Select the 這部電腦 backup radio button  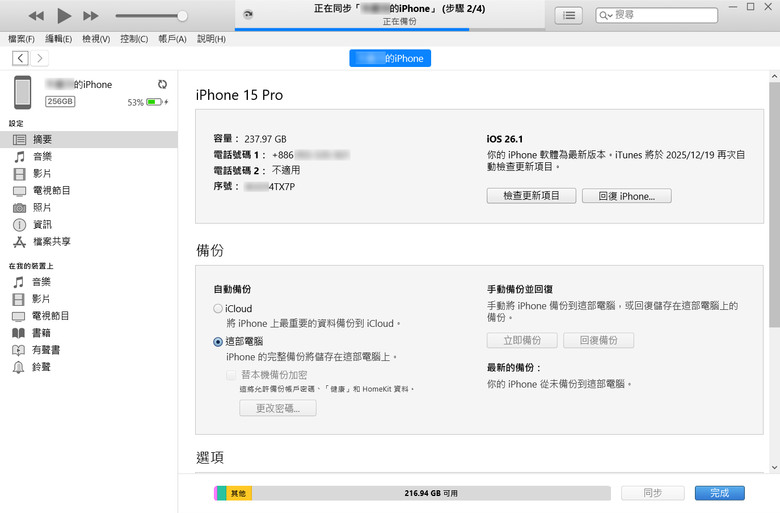tap(217, 342)
